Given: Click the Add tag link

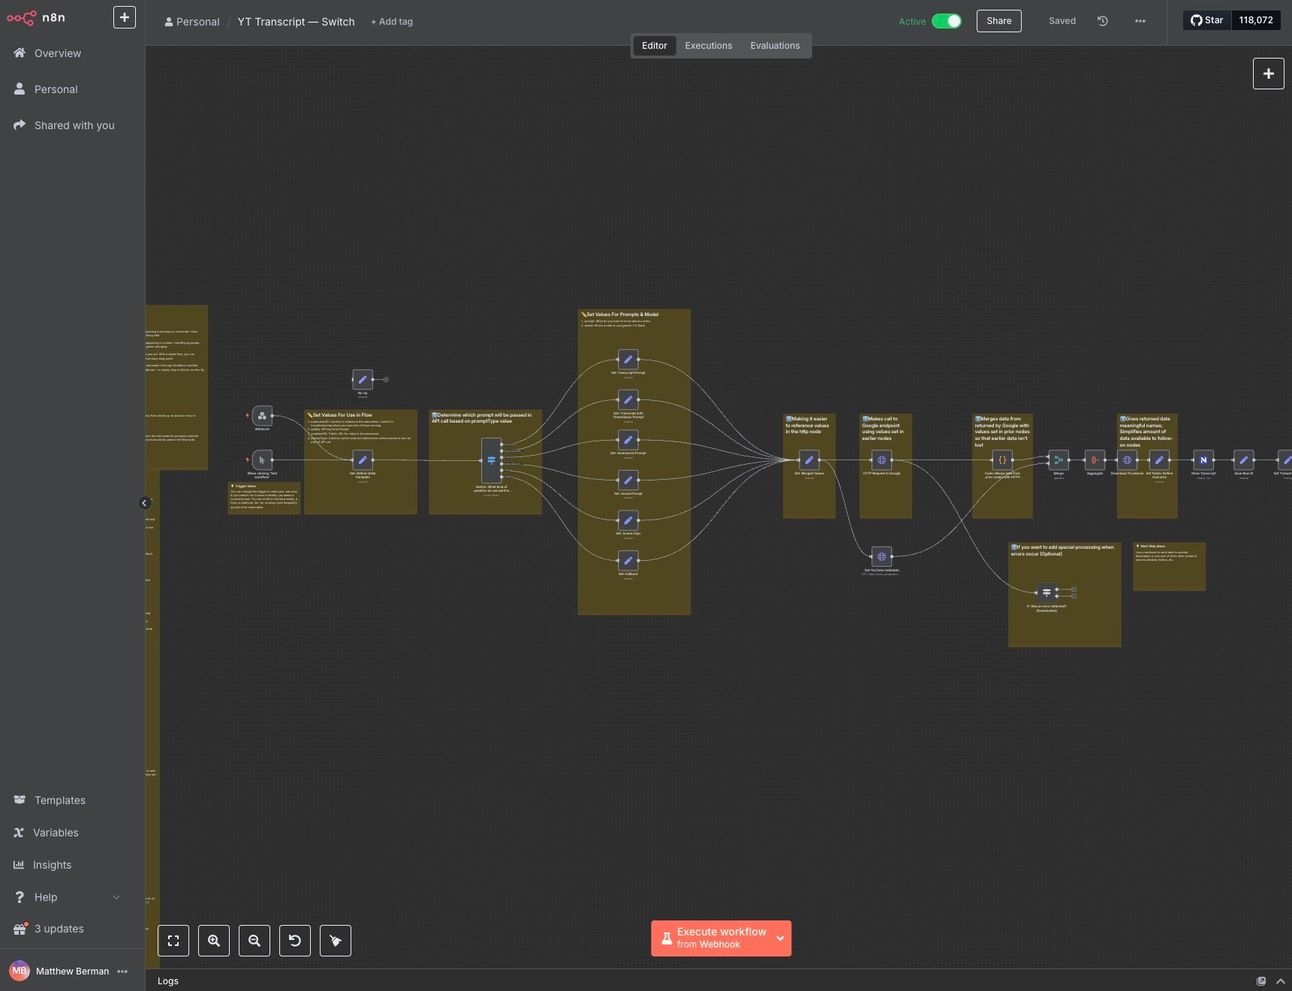Looking at the screenshot, I should (x=392, y=22).
